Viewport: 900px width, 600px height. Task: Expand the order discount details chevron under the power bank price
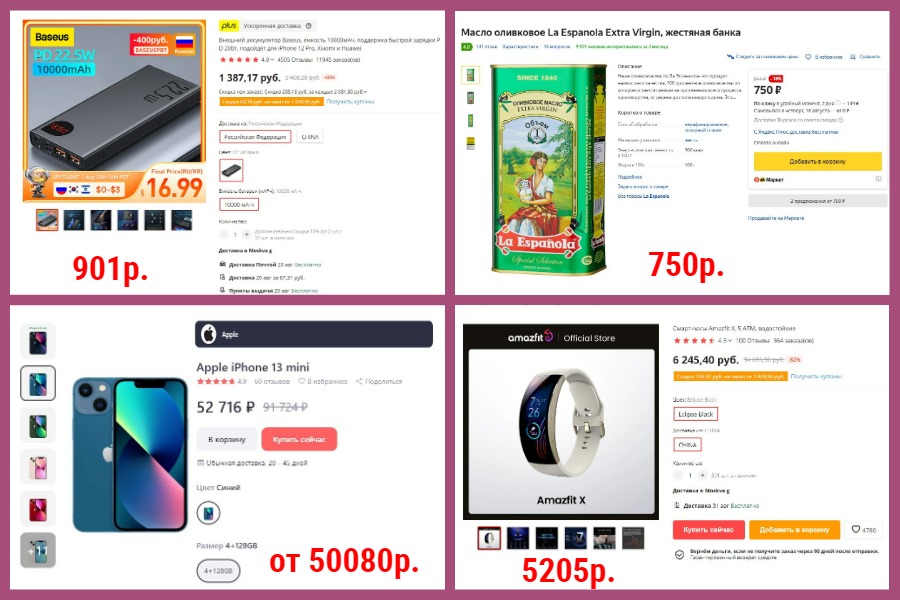tap(366, 92)
